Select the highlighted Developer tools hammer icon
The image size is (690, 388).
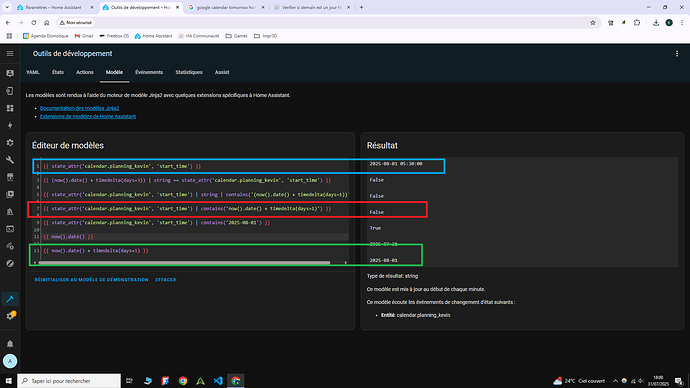tap(10, 299)
